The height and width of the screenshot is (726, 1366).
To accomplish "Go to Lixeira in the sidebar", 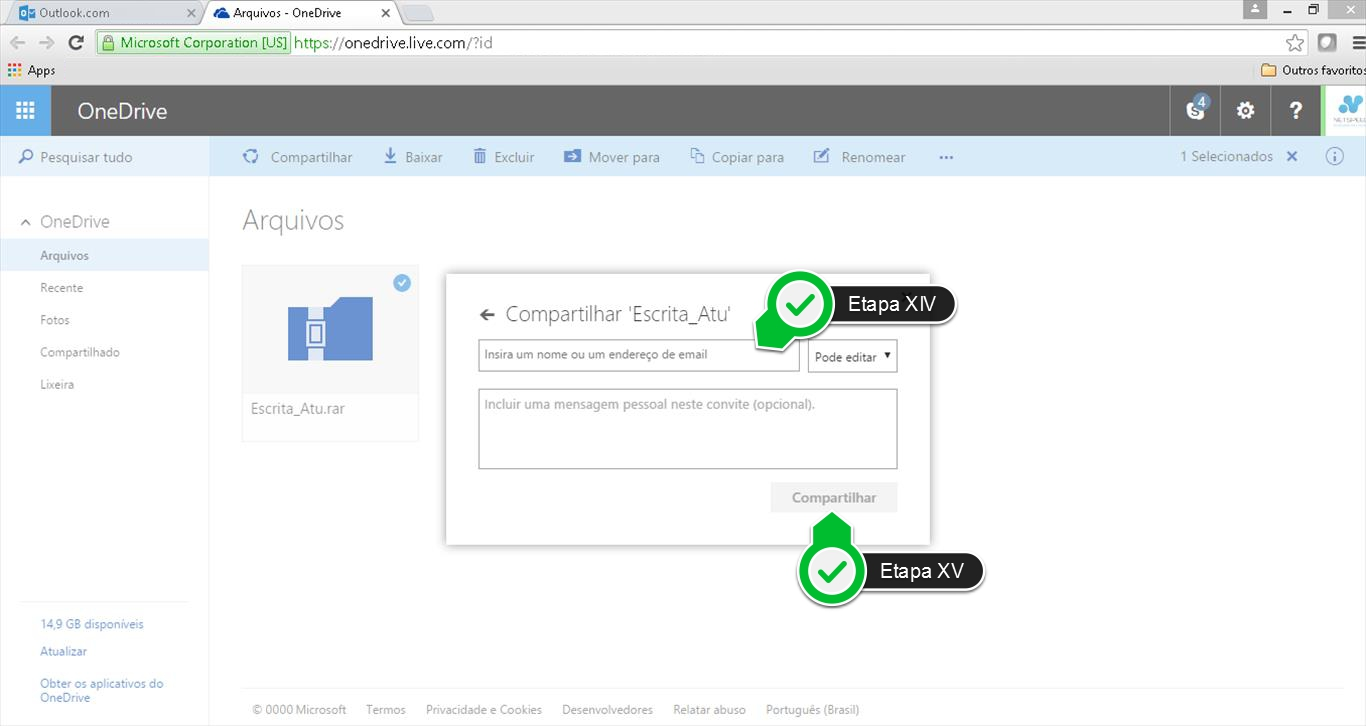I will click(57, 384).
